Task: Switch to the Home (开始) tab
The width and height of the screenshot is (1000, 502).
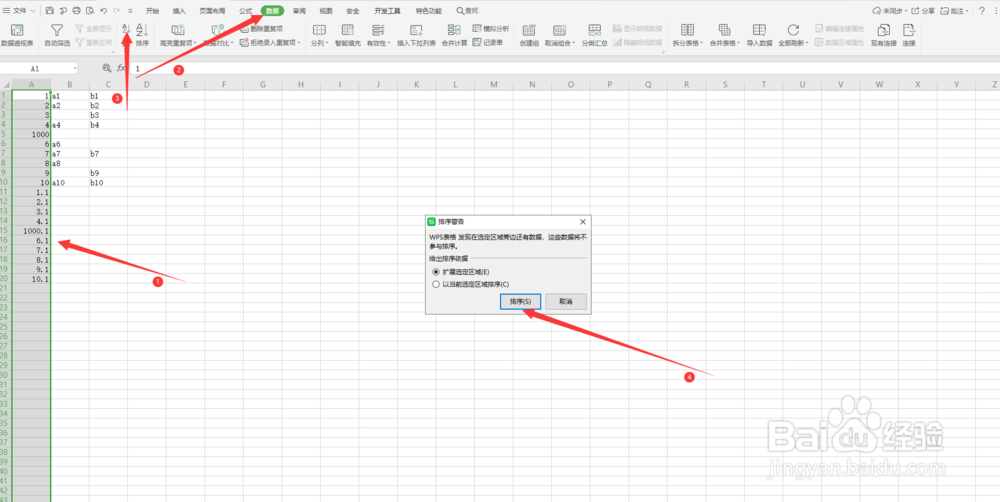Action: click(x=152, y=11)
